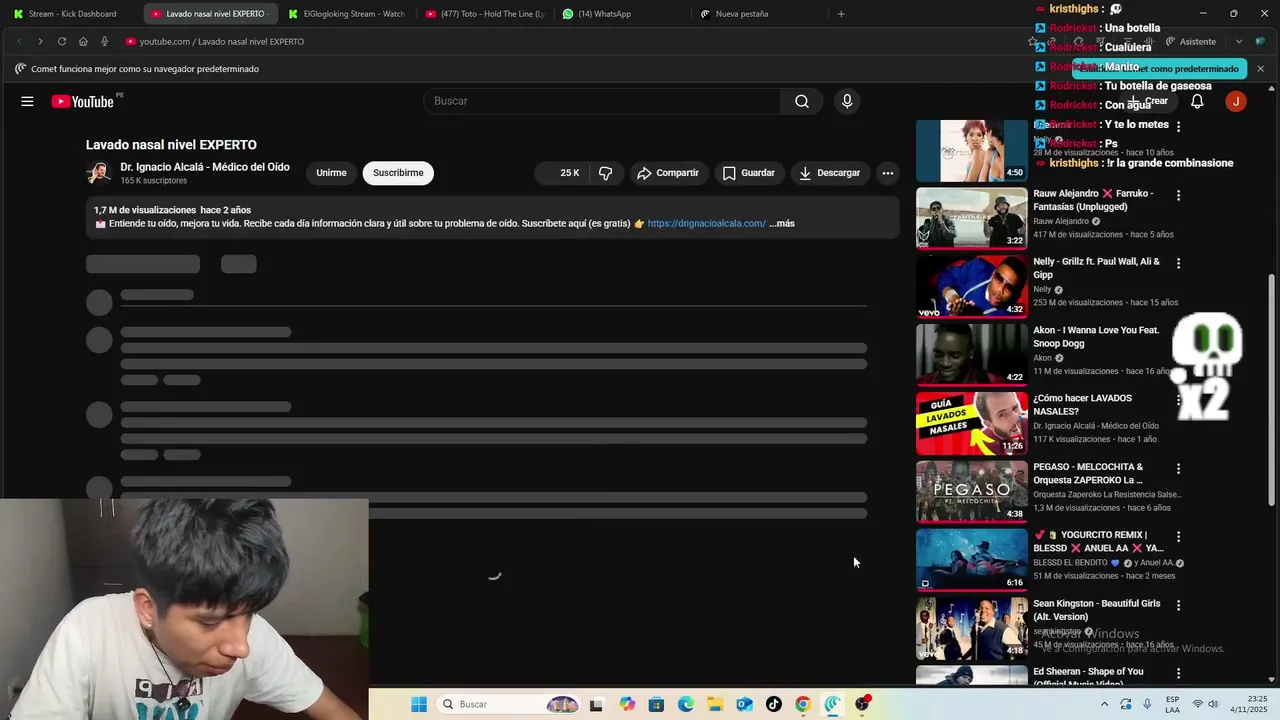Screen dimensions: 1280x720
Task: Open the YouTube hamburger guide menu
Action: tap(27, 101)
